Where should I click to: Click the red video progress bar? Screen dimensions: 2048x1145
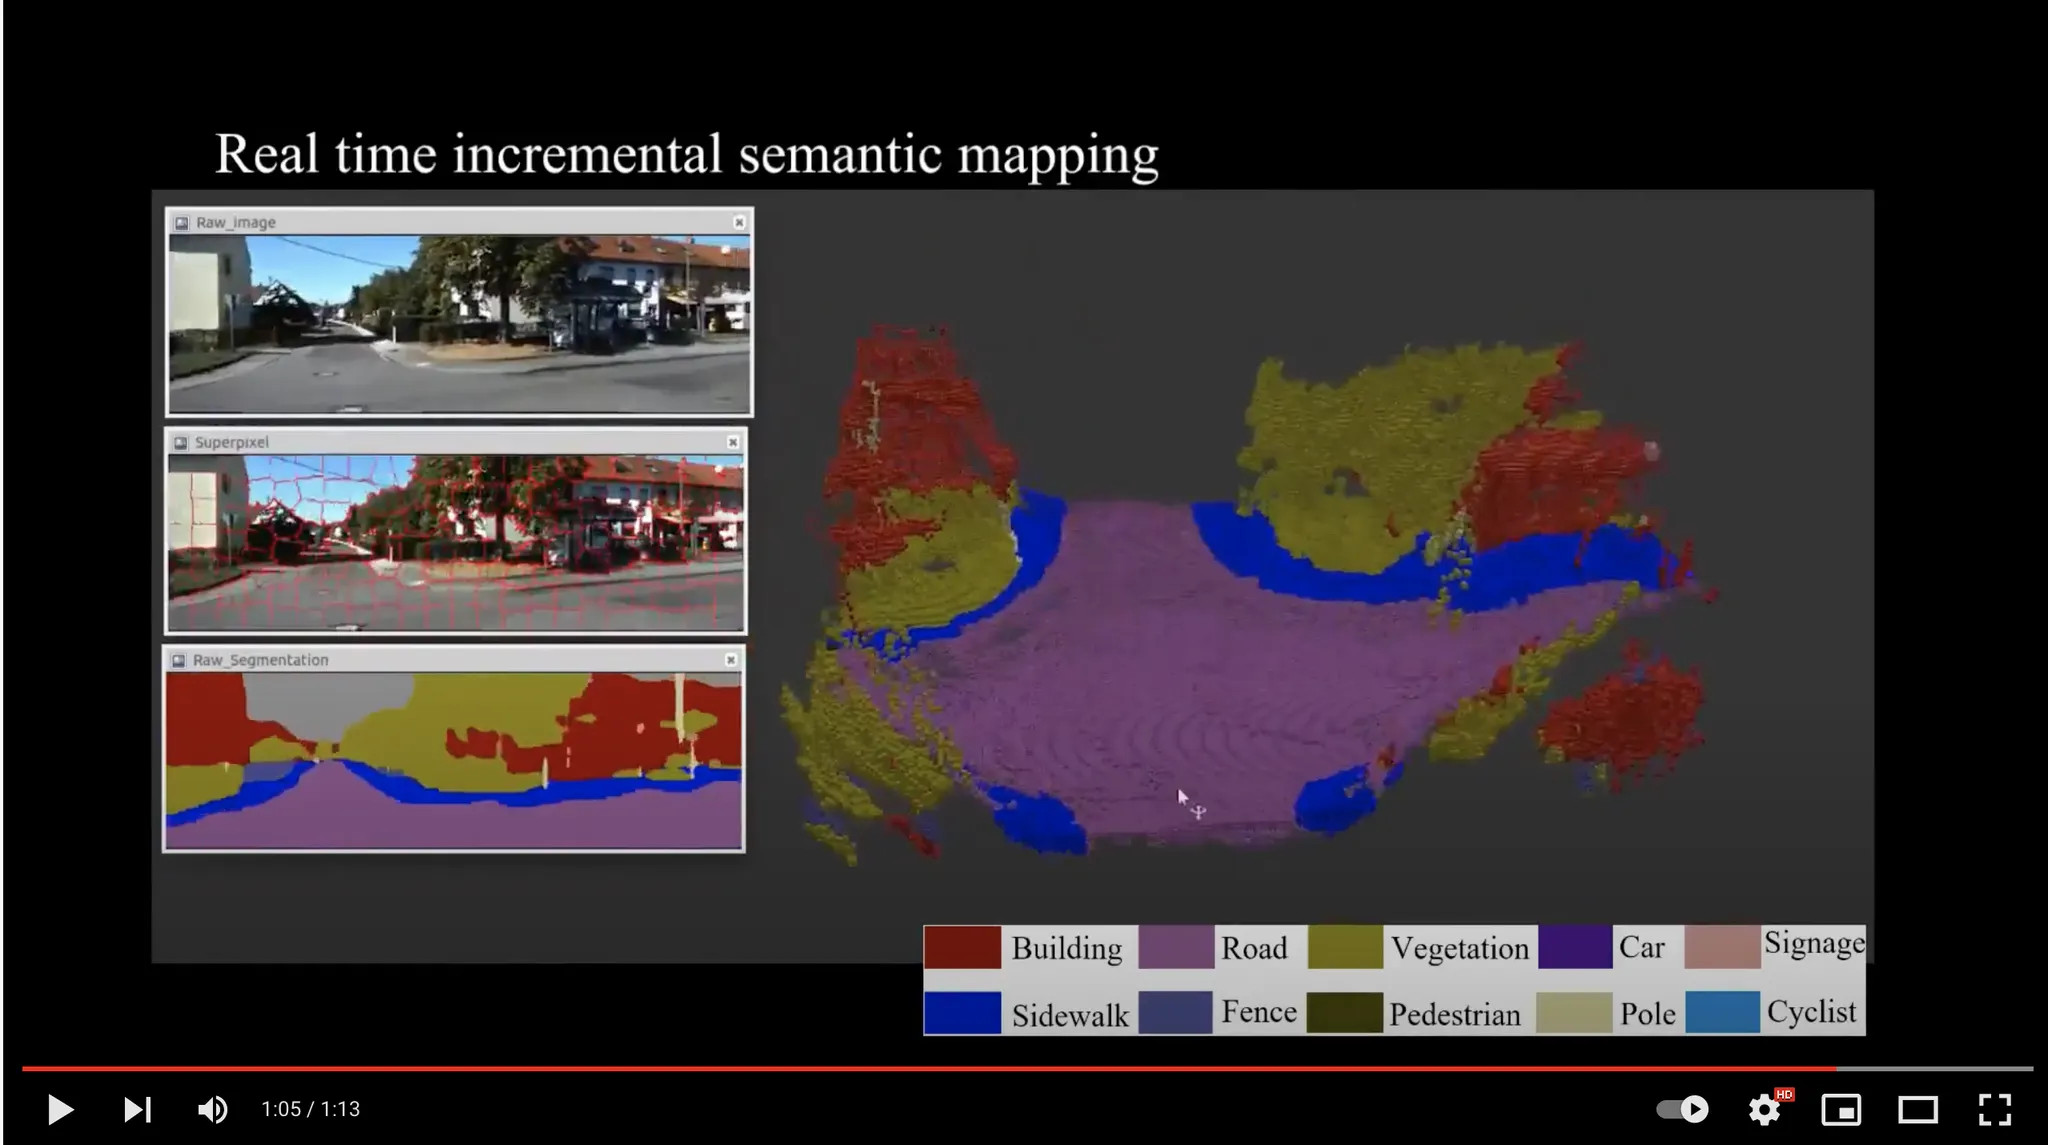pos(900,1068)
